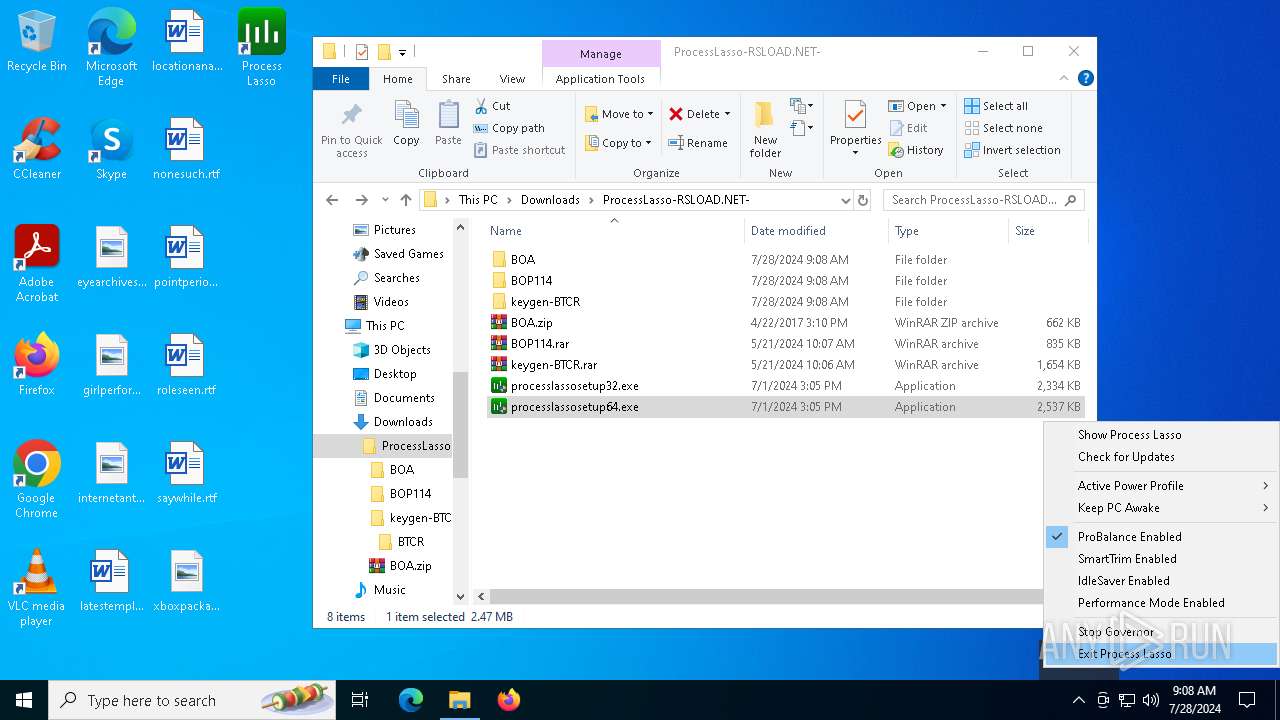Create a New folder from ribbon

[765, 128]
